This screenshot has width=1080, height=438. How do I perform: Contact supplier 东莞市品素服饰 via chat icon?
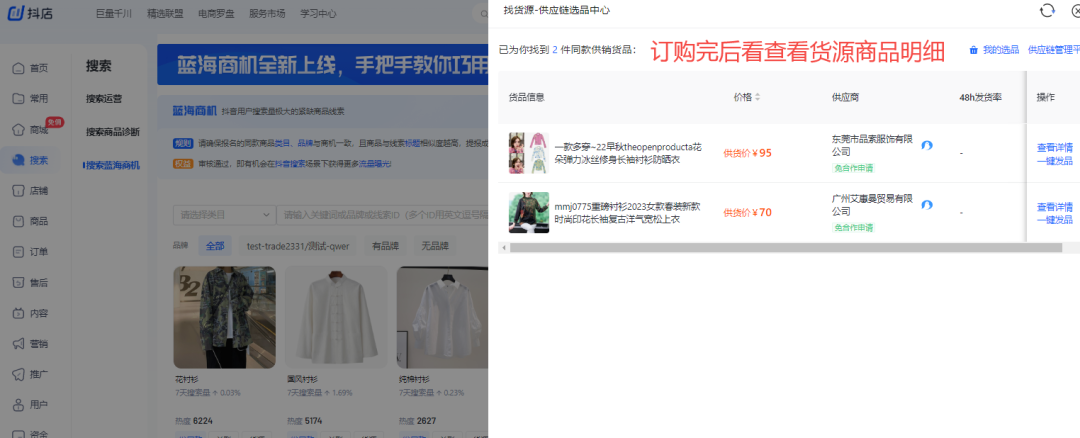(927, 146)
